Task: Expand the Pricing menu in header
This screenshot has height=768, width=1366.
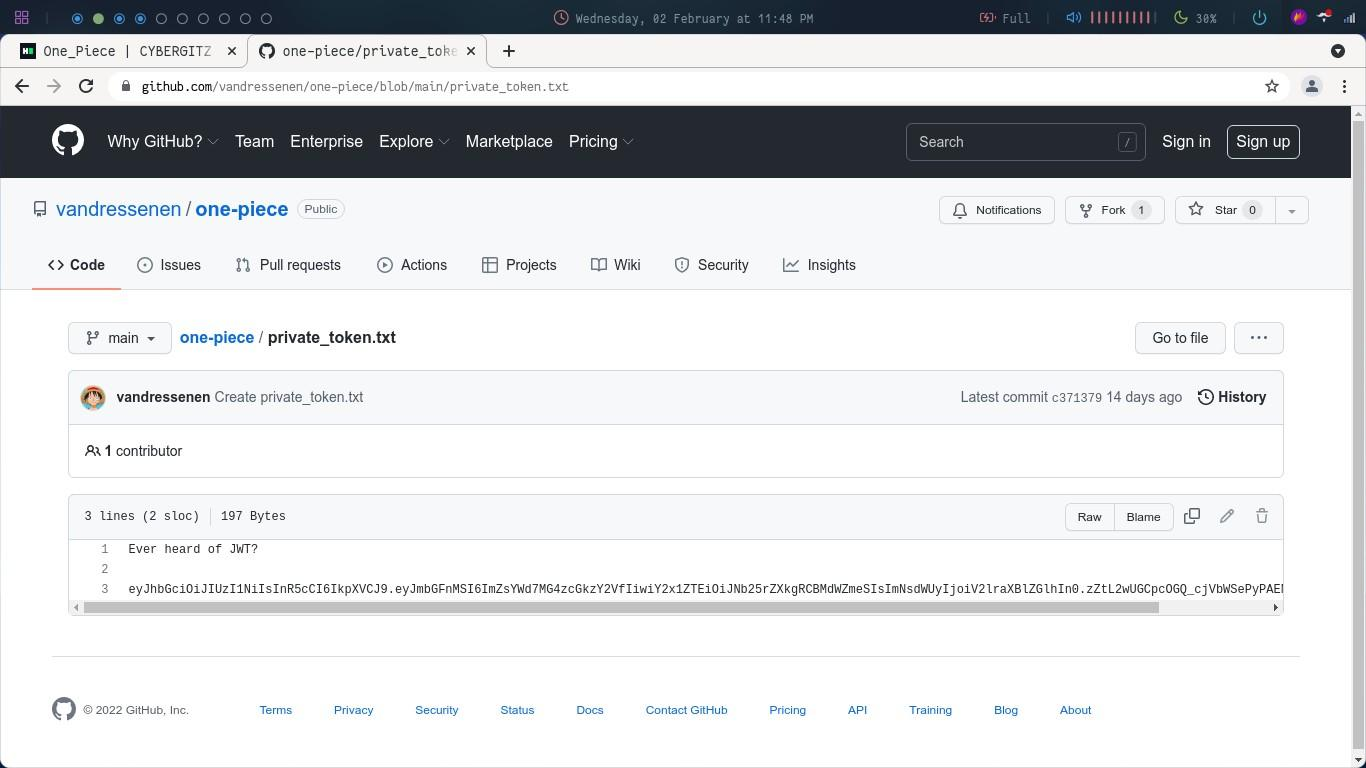Action: point(601,141)
